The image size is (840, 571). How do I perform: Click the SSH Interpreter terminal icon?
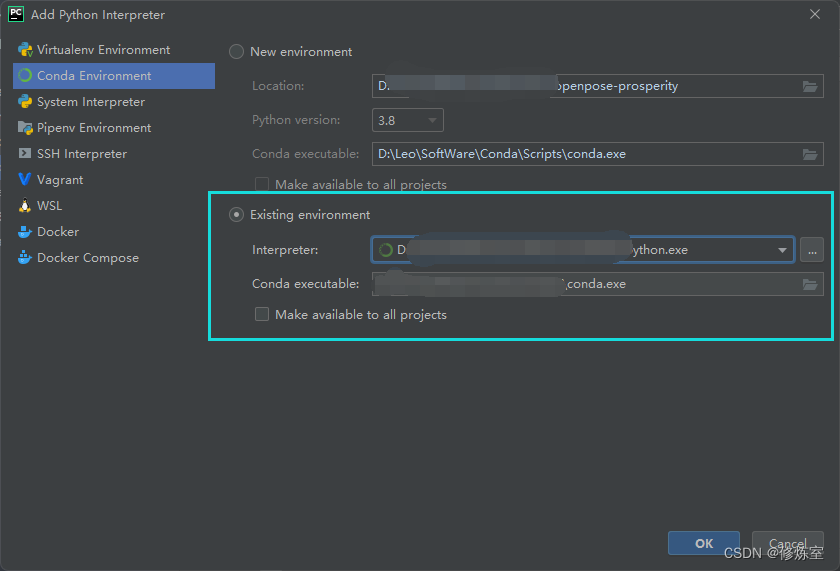(25, 153)
